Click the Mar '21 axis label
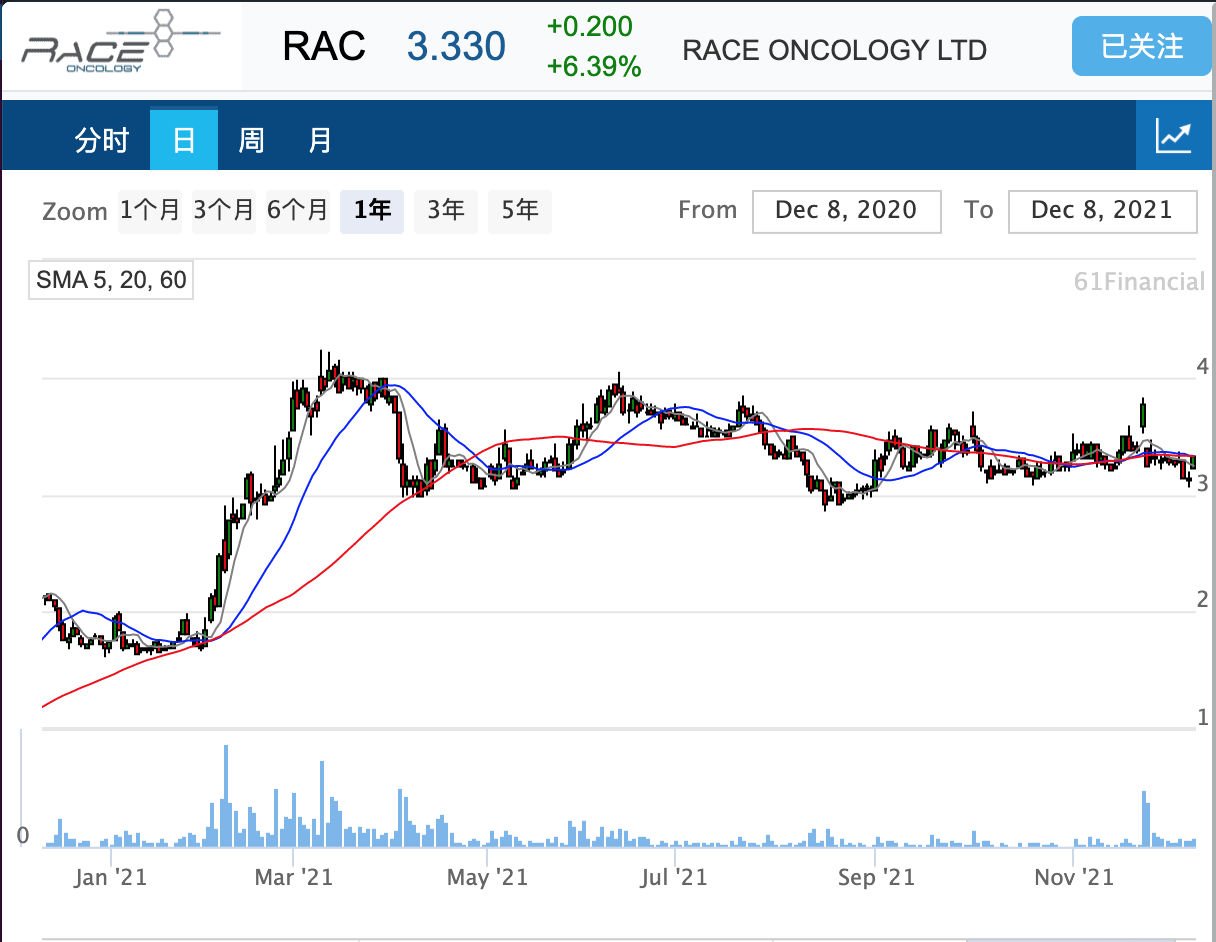Viewport: 1216px width, 942px height. pyautogui.click(x=294, y=877)
